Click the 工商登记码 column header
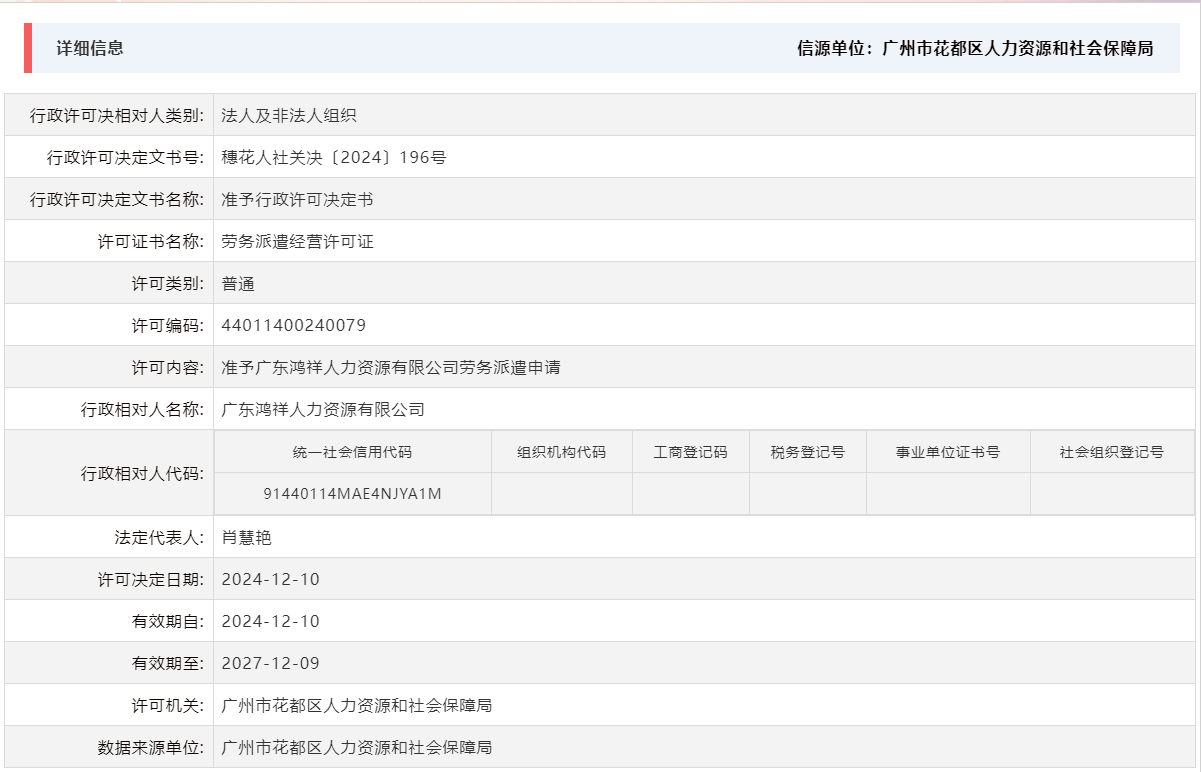The height and width of the screenshot is (772, 1201). 690,451
